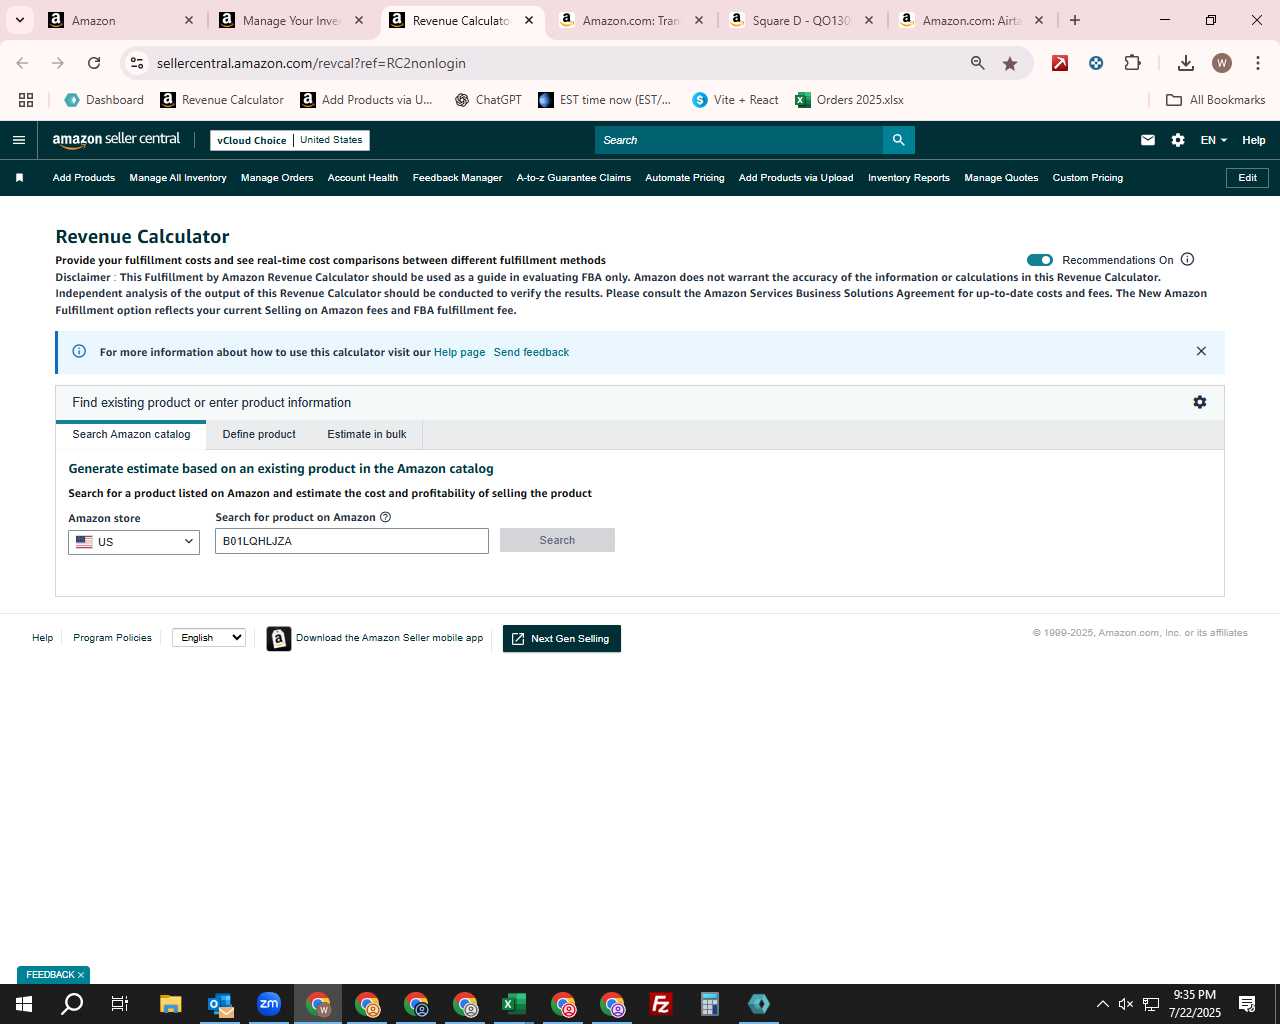
Task: Switch to Define product tab
Action: [259, 434]
